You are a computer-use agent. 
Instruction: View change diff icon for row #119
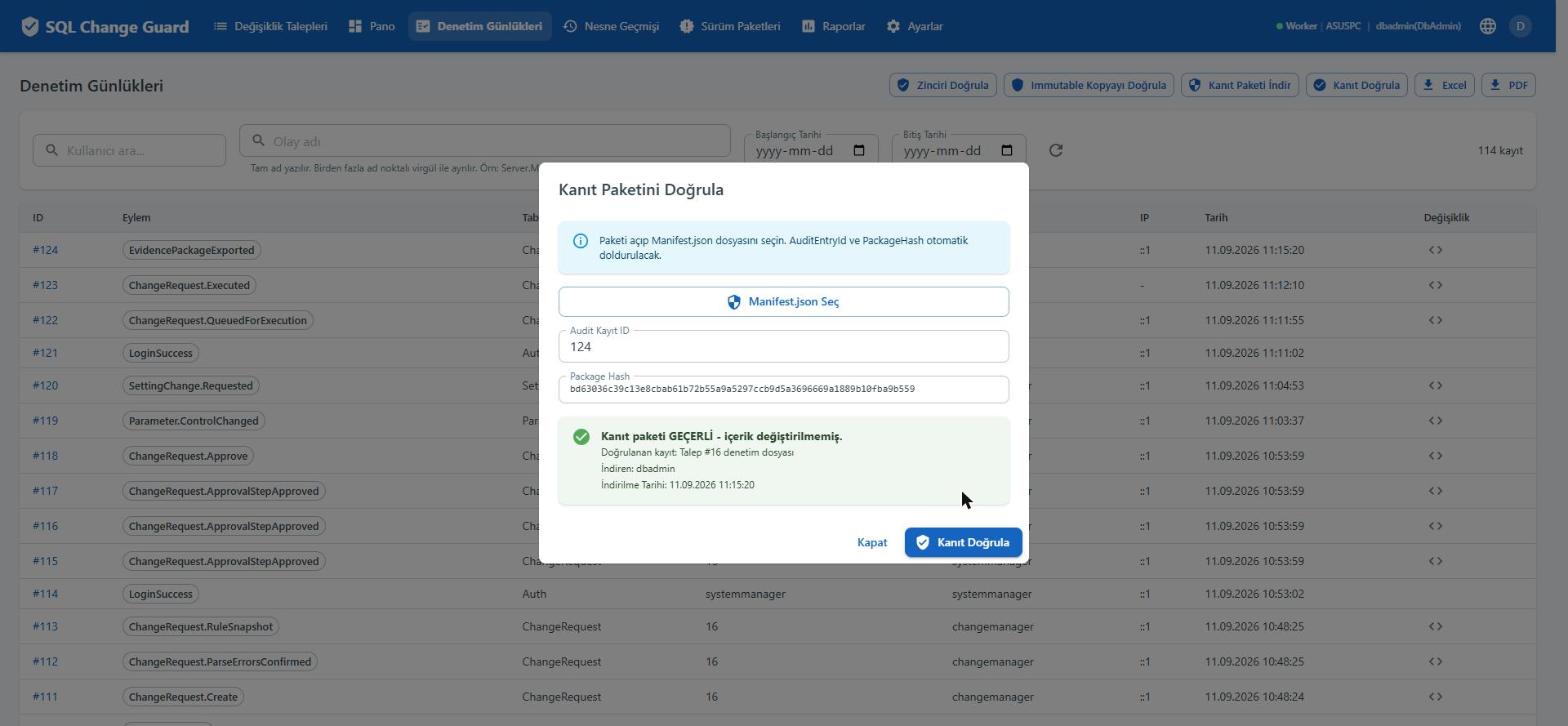[x=1435, y=421]
